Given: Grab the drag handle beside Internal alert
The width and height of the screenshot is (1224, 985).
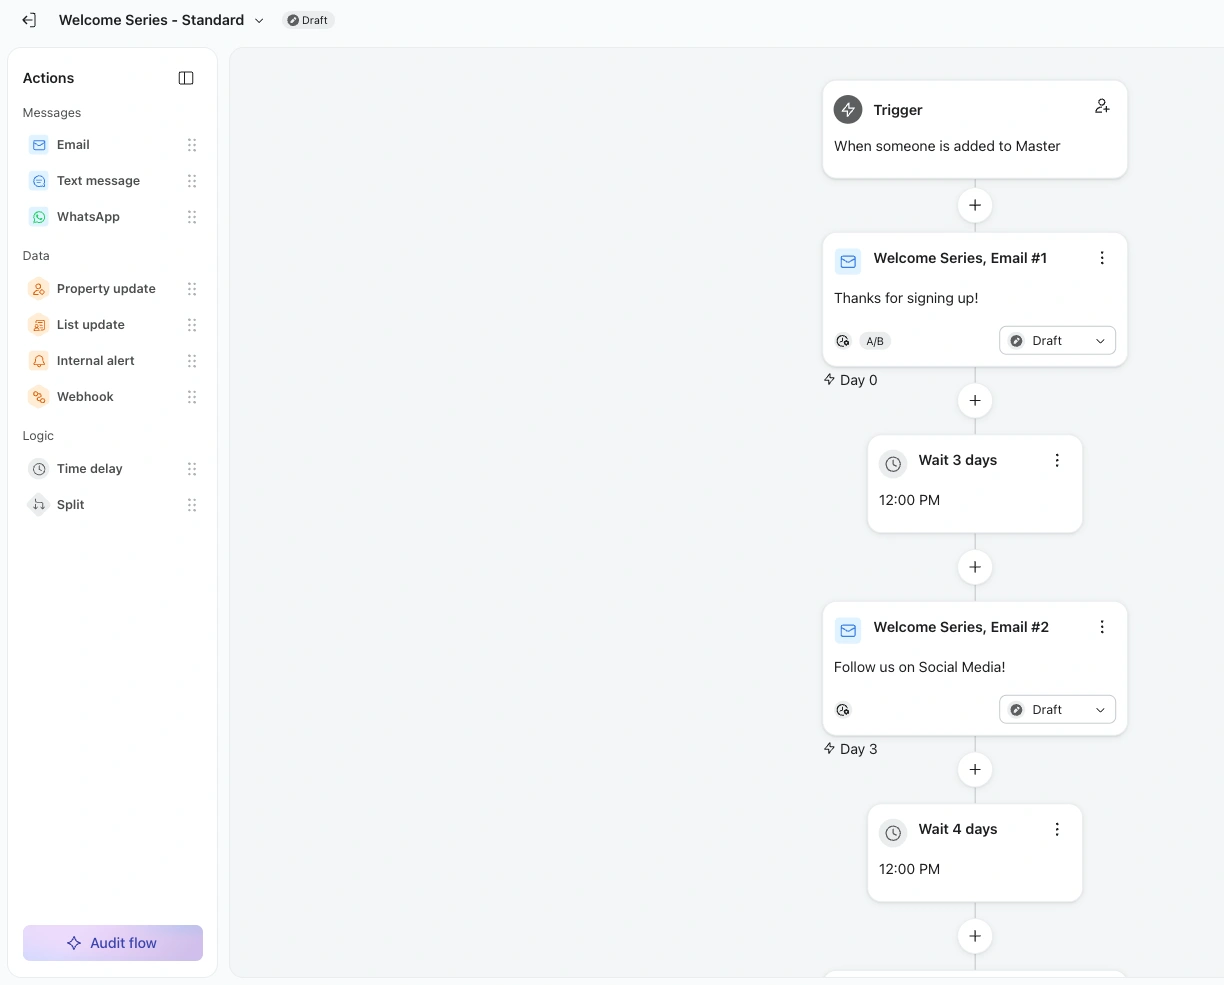Looking at the screenshot, I should click(192, 361).
